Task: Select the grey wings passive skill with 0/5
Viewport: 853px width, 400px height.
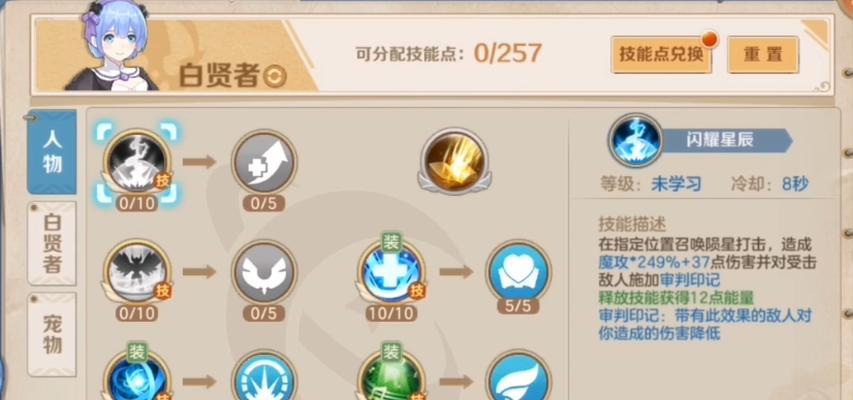Action: (x=264, y=272)
